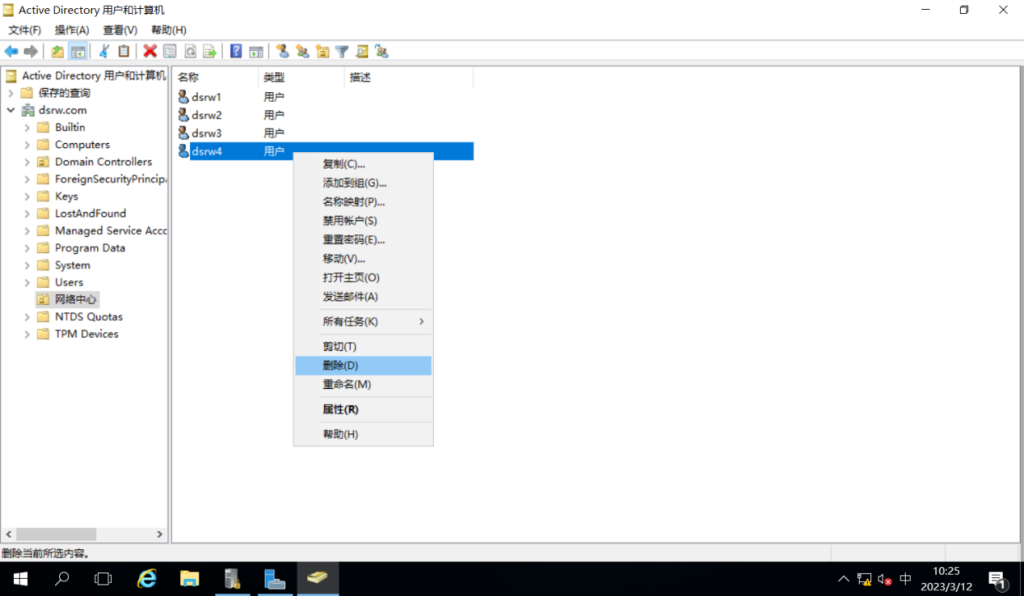Expand the 保存的查询 node
The height and width of the screenshot is (596, 1024).
(x=11, y=93)
